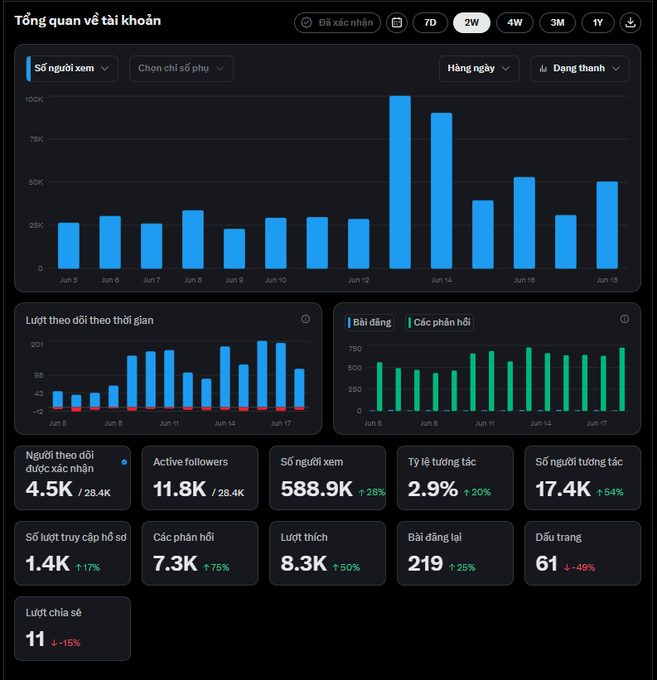The height and width of the screenshot is (680, 657).
Task: Select the Số lượt truy cập hồ sơ card
Action: click(x=72, y=553)
